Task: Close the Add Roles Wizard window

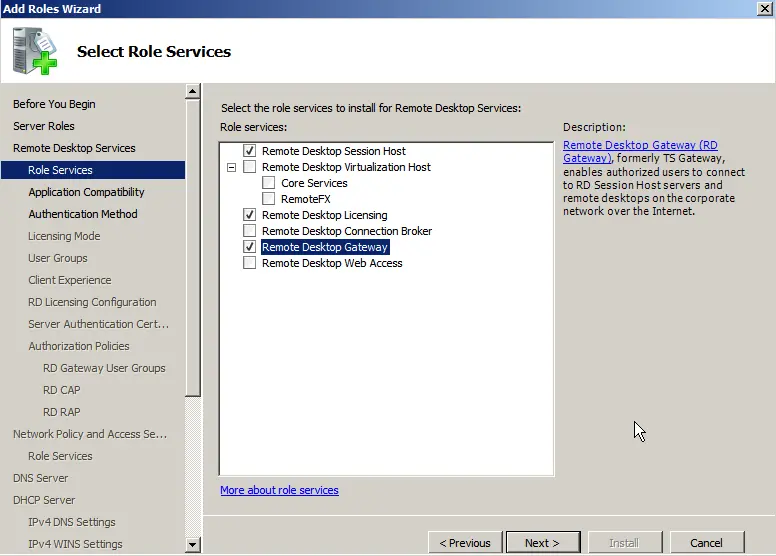Action: pos(764,9)
